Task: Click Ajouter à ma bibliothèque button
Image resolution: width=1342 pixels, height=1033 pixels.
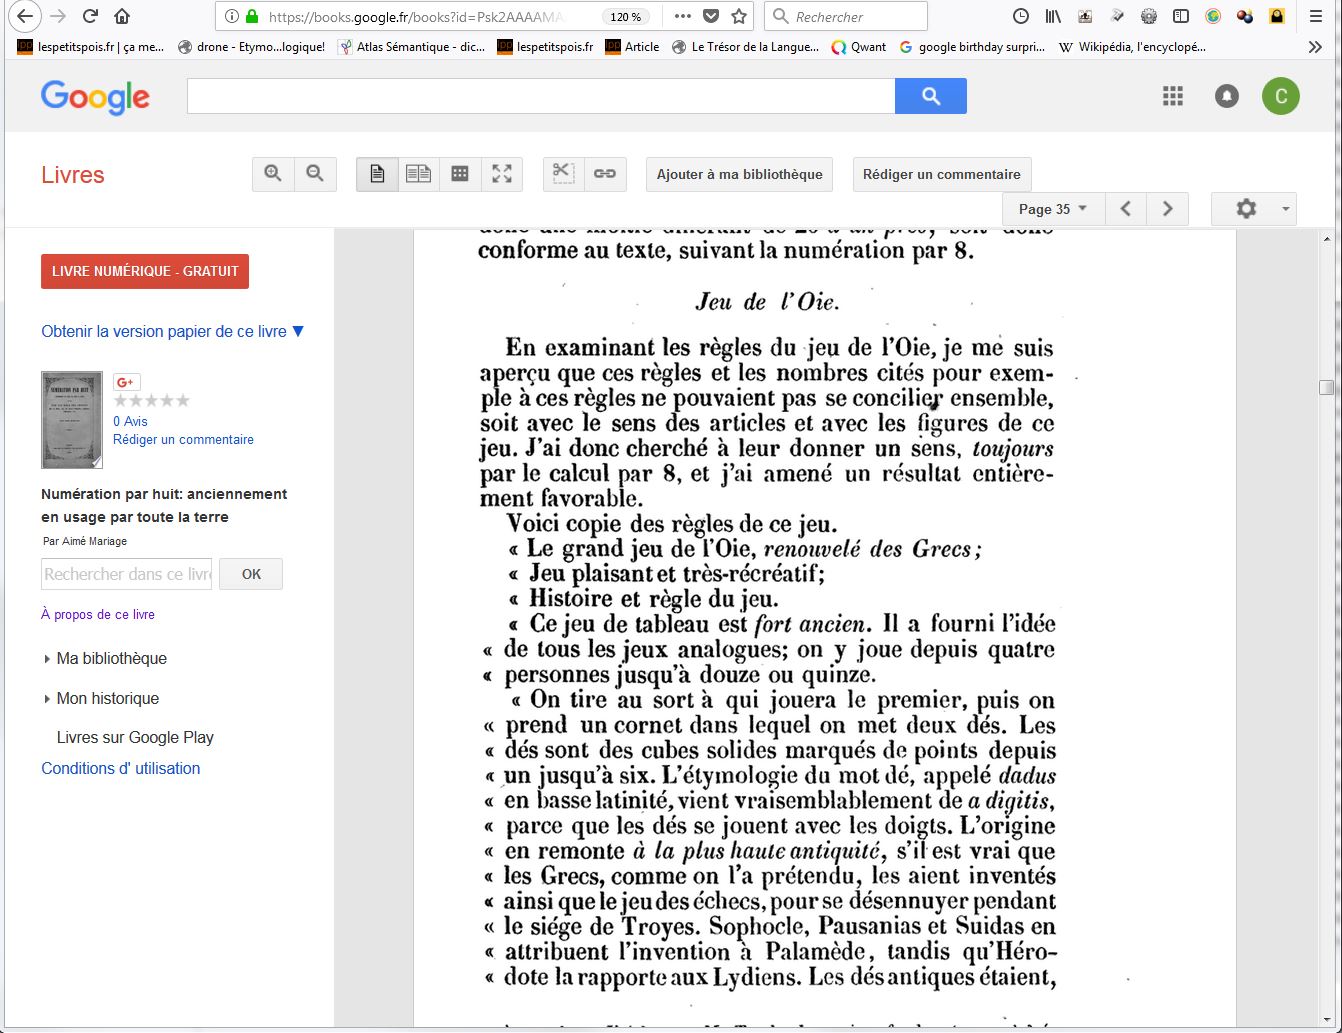Action: (x=739, y=174)
